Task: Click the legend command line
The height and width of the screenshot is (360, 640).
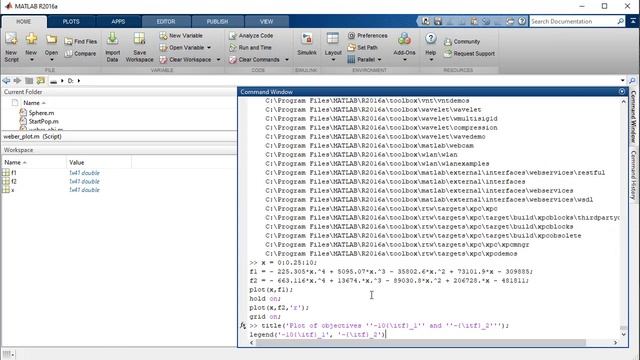Action: pos(318,334)
